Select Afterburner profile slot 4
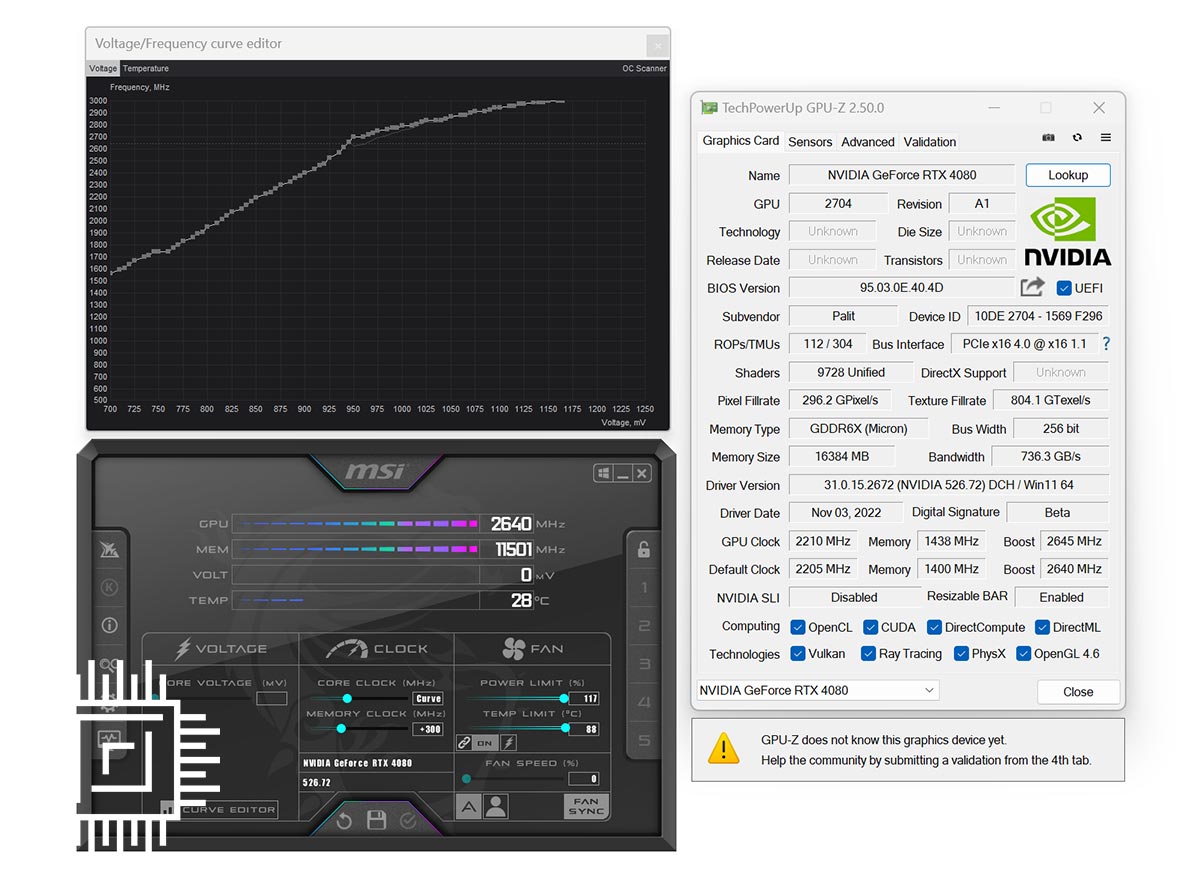Viewport: 1200px width, 880px height. tap(644, 702)
